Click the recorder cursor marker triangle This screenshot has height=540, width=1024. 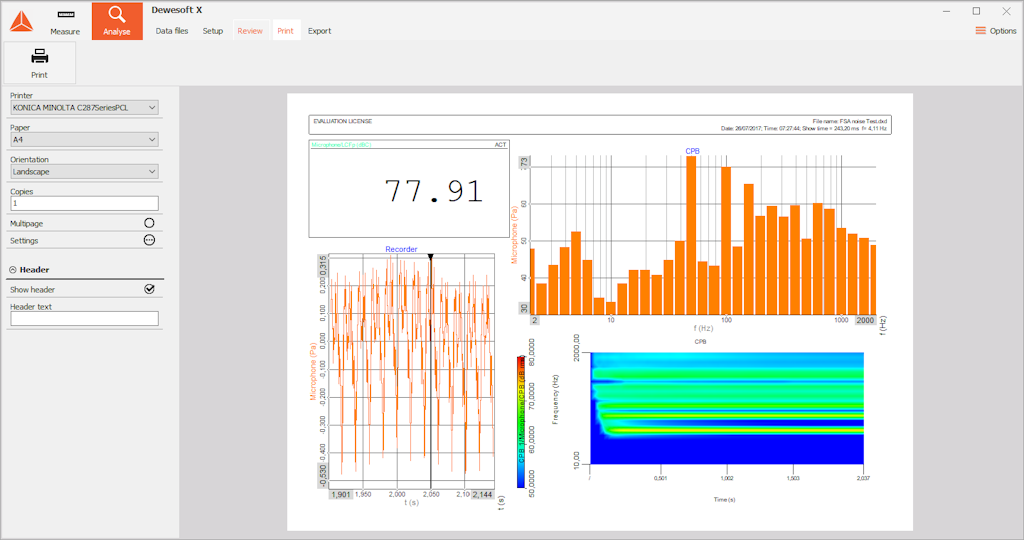click(430, 257)
